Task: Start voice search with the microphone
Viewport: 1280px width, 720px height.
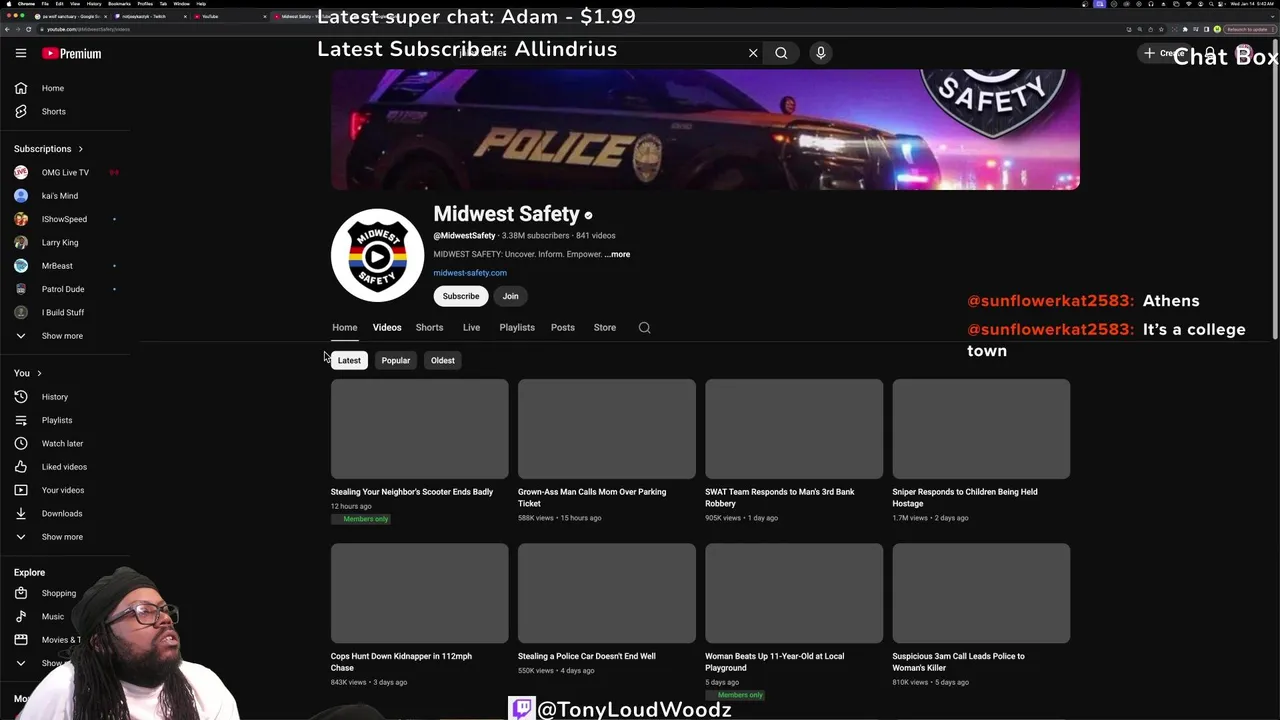Action: (820, 53)
